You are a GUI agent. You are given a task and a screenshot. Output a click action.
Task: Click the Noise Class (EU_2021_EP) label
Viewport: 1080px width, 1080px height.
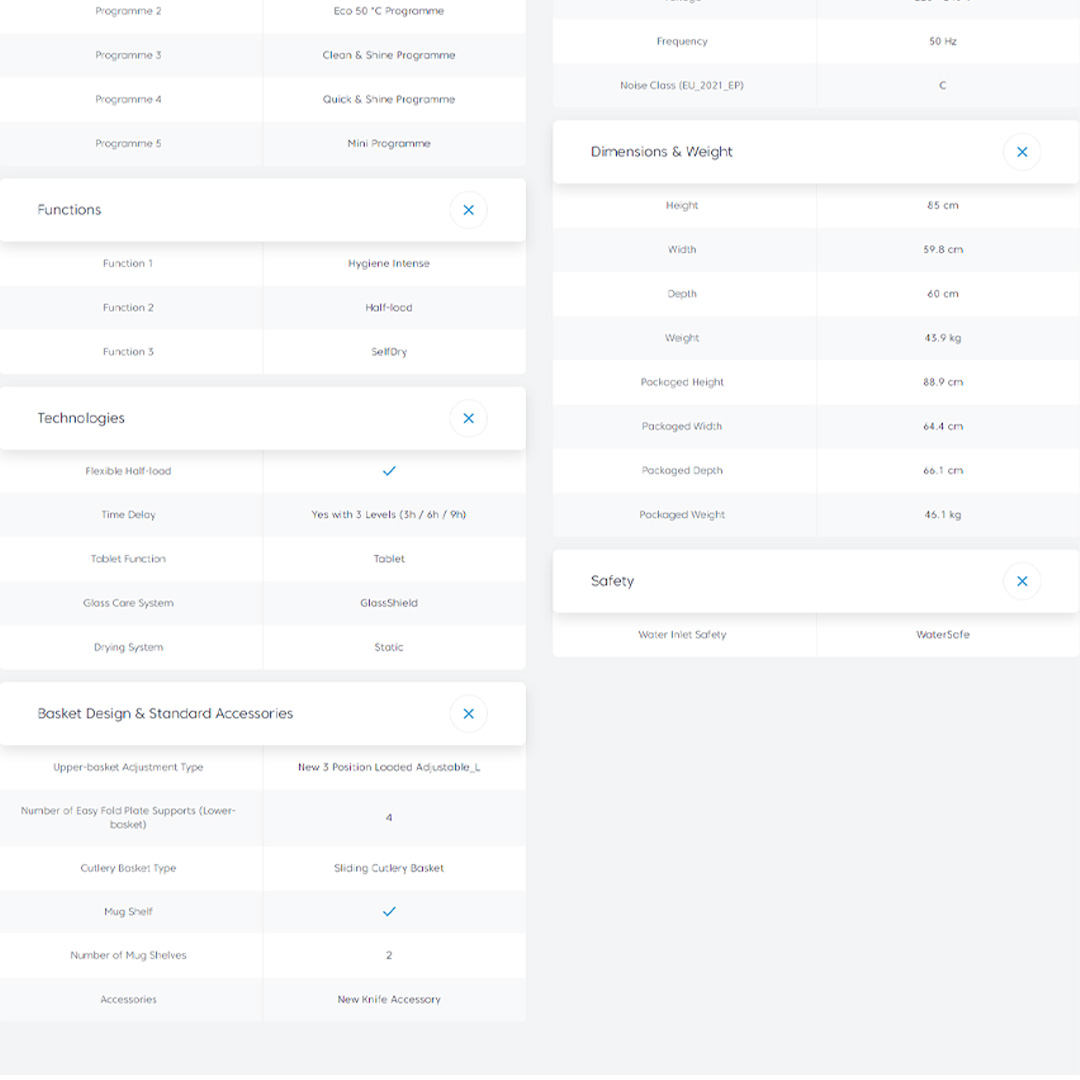point(682,86)
